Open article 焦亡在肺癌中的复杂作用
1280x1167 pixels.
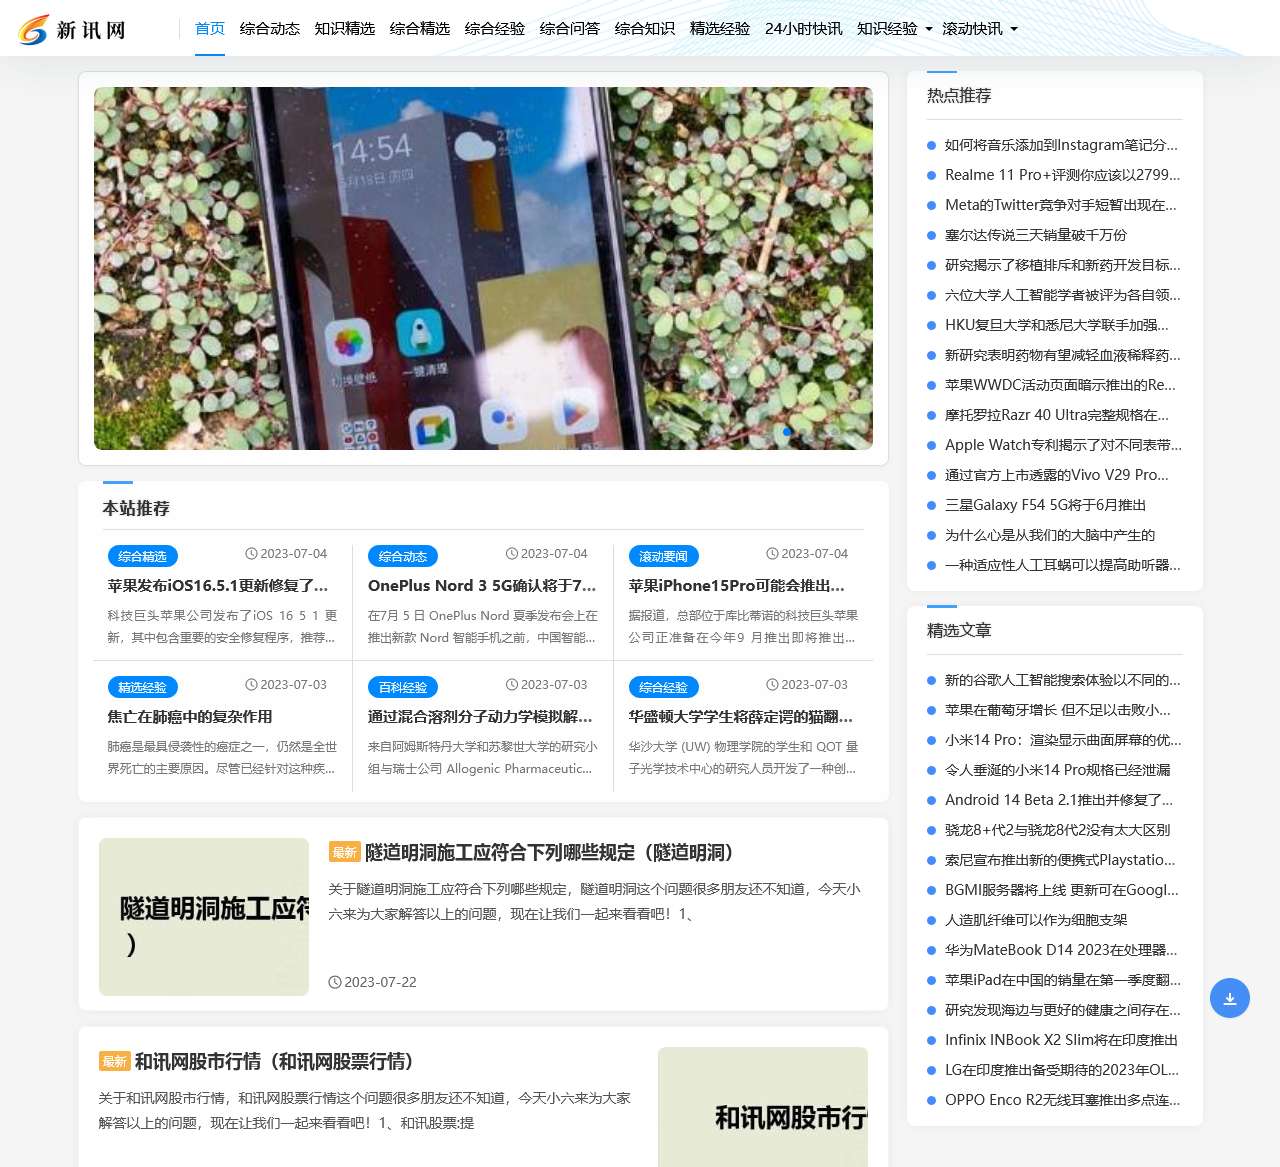[190, 717]
